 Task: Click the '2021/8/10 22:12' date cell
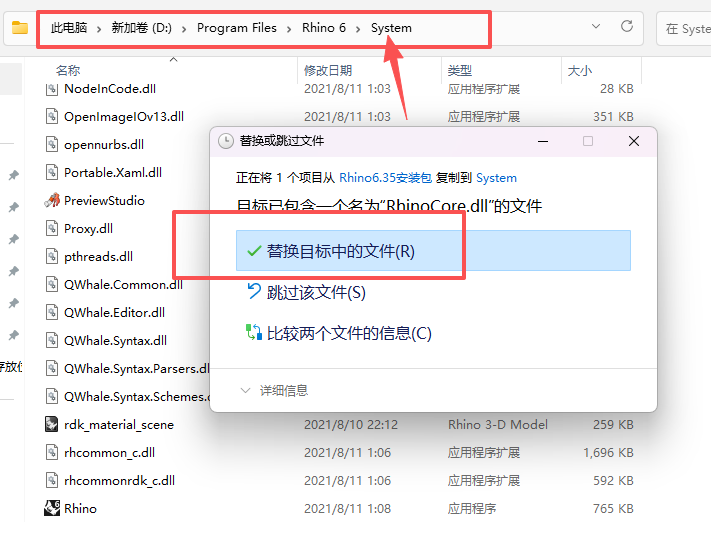click(x=351, y=424)
